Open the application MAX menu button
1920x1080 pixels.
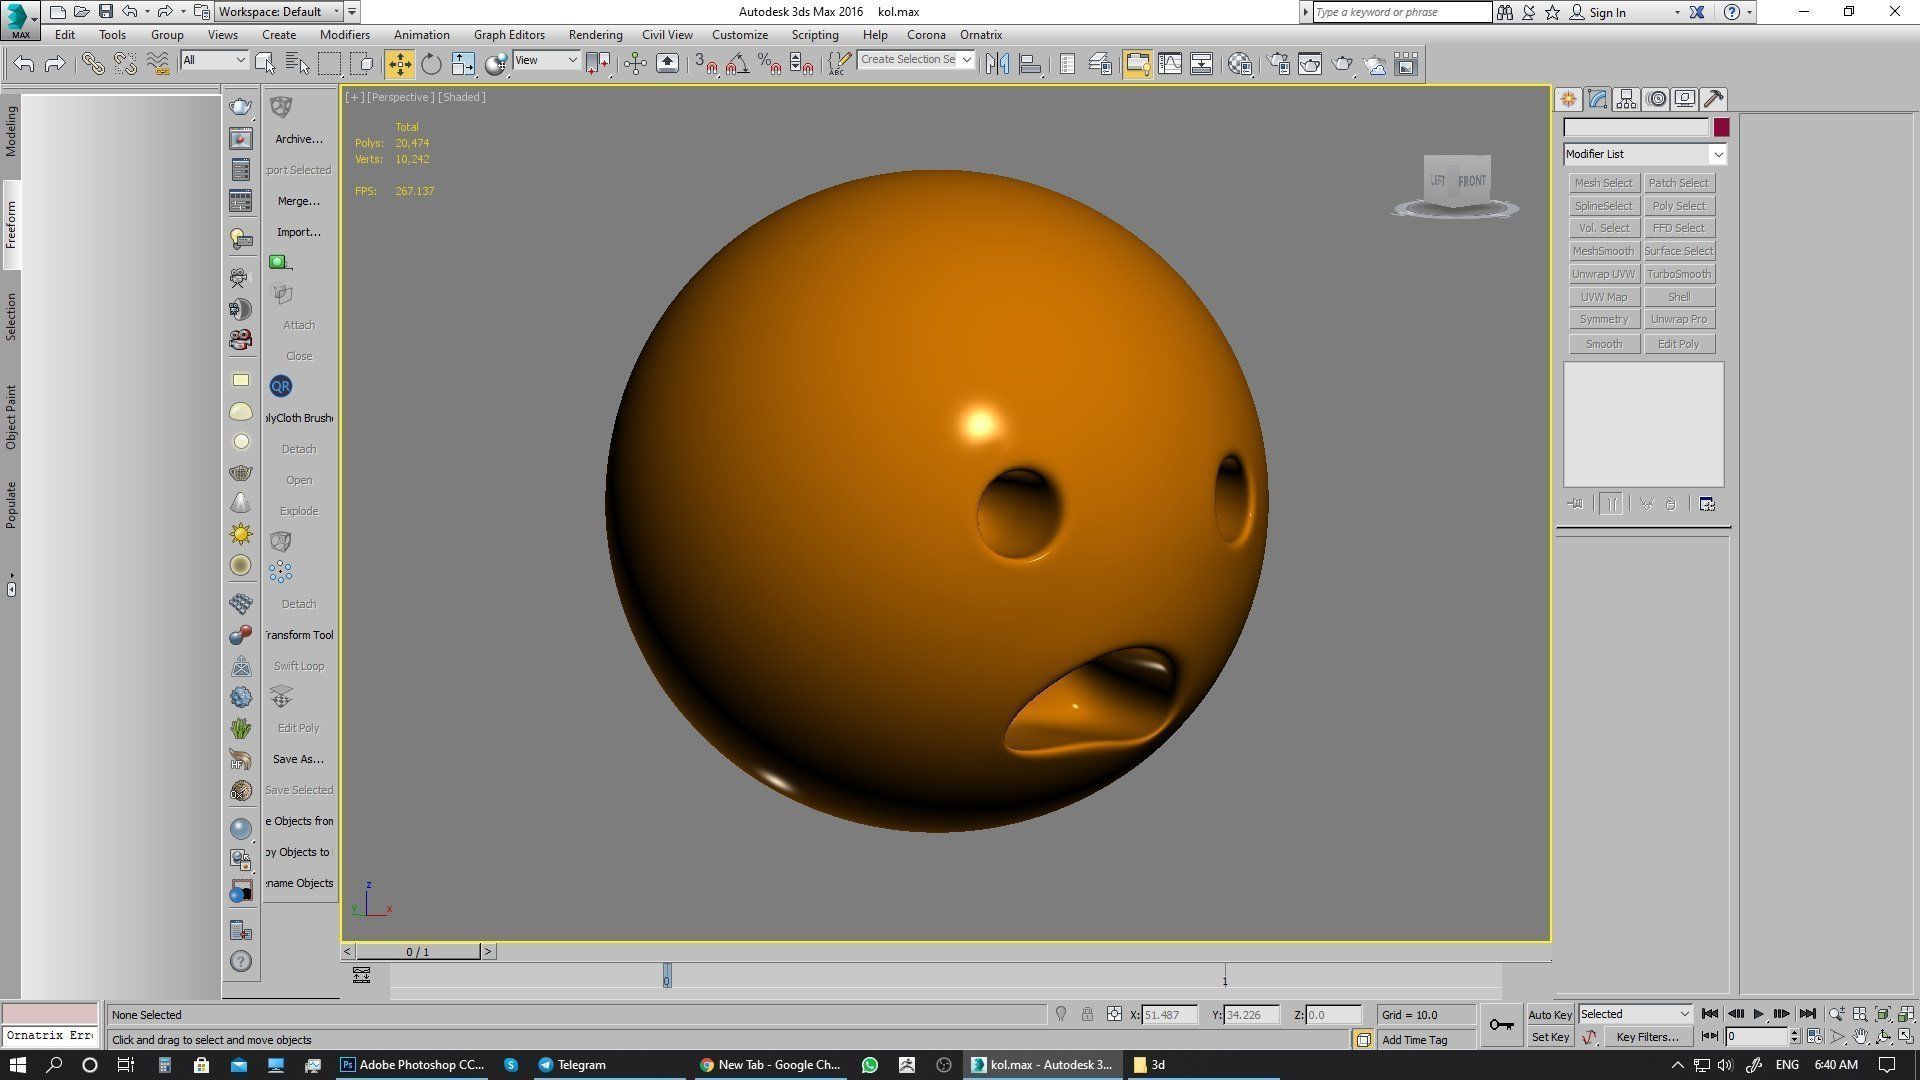pos(20,19)
